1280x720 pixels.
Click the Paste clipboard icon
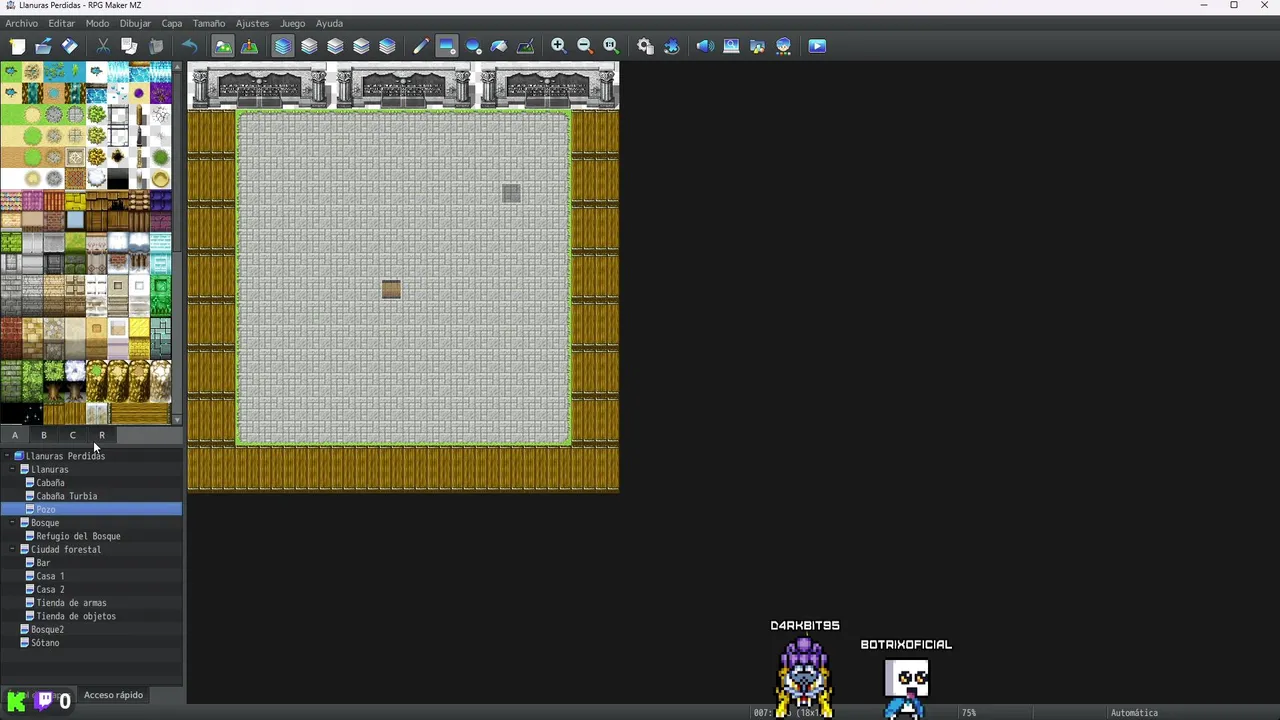click(156, 46)
